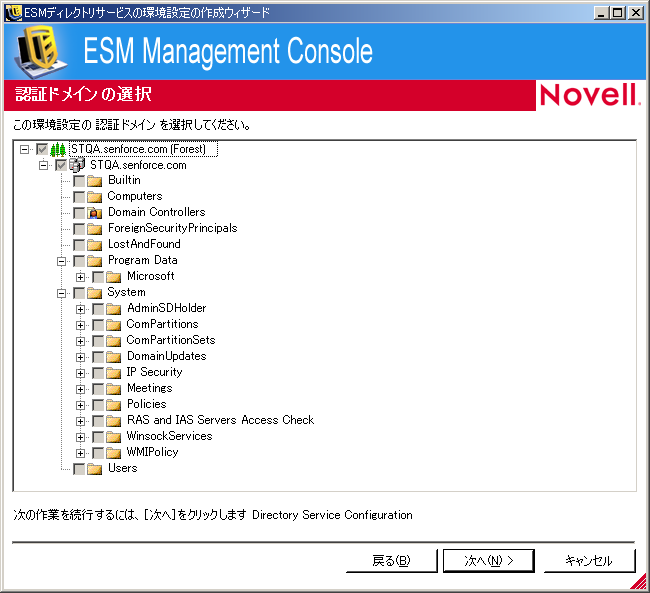
Task: Expand the Meetings node
Action: click(x=80, y=389)
